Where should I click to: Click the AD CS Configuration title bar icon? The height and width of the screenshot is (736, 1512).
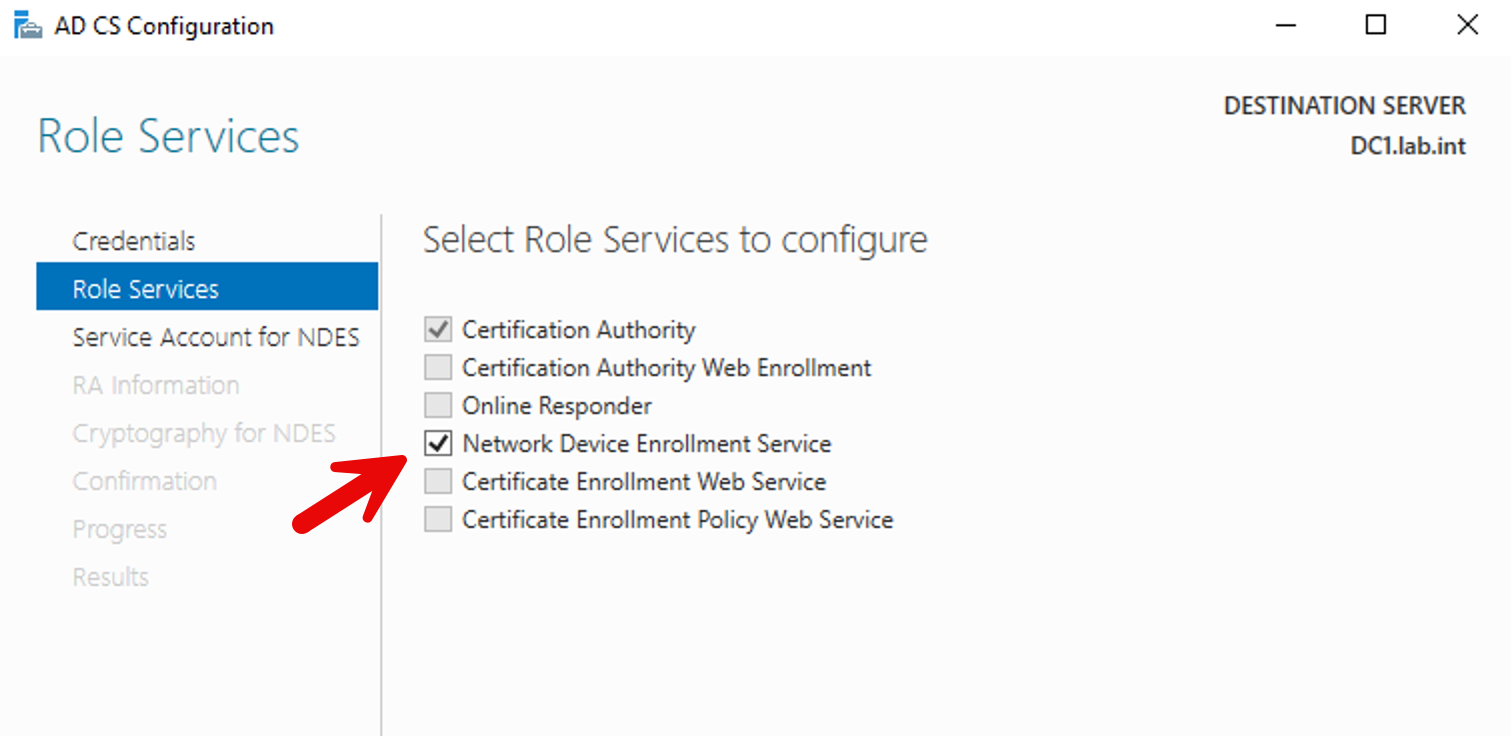pyautogui.click(x=28, y=25)
